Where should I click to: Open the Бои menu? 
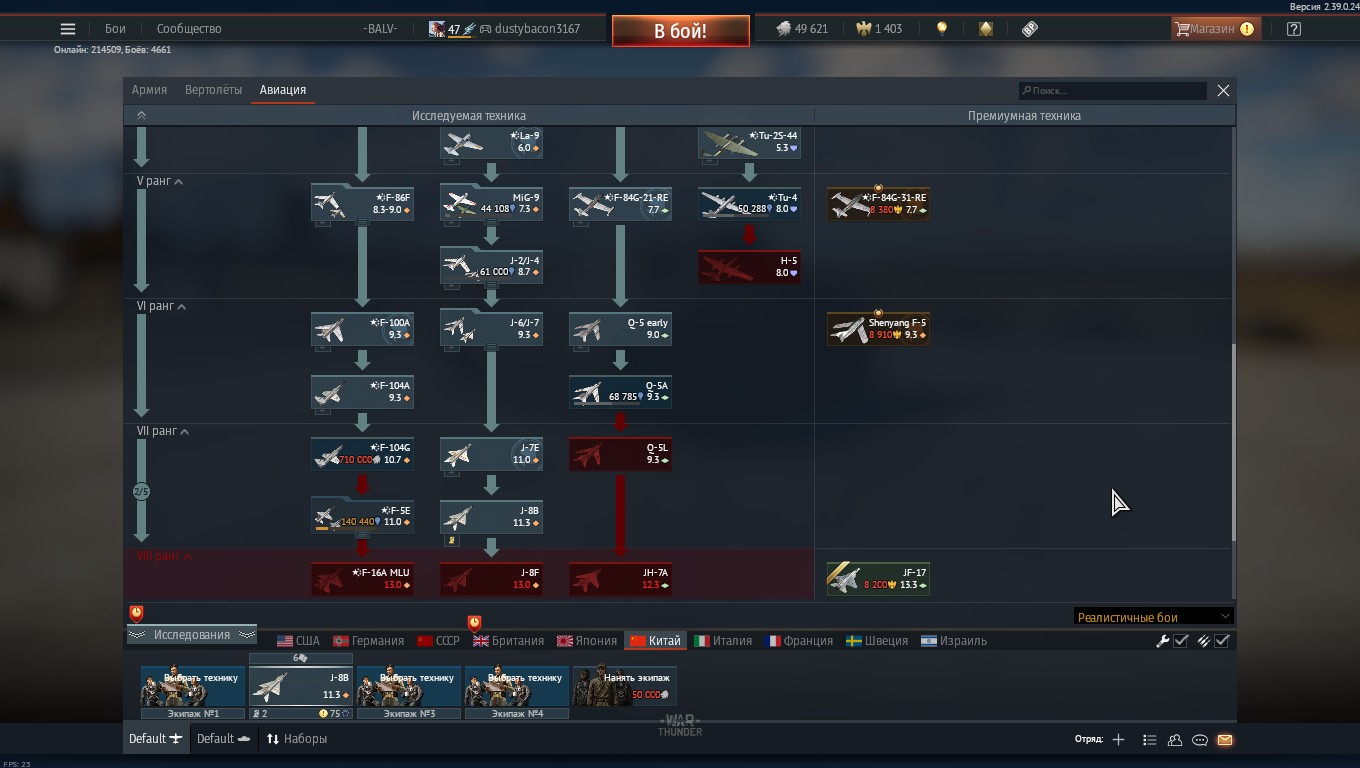click(x=115, y=29)
